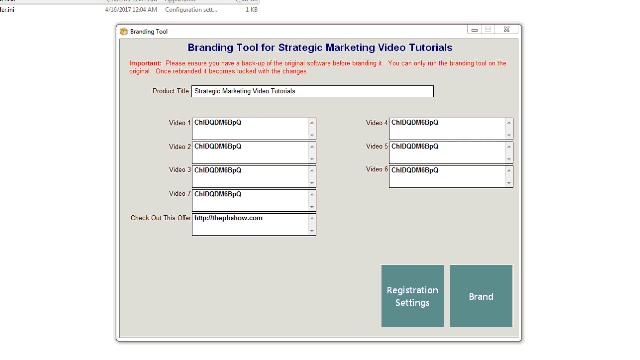Close the Branding Tool window
The width and height of the screenshot is (640, 360).
[x=507, y=29]
